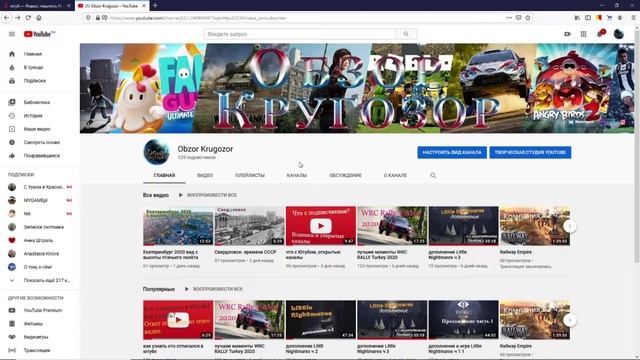Open the YouTube hamburger guide menu
This screenshot has height=360, width=640.
12,34
